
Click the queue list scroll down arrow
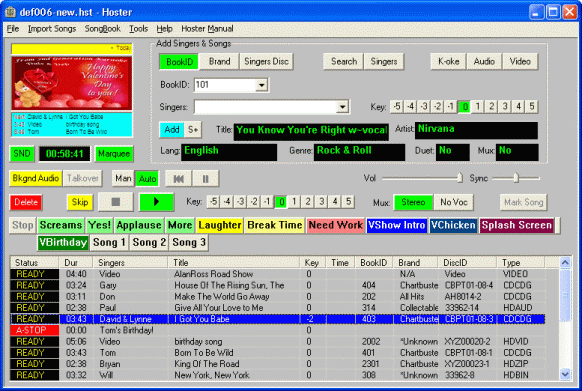pyautogui.click(x=565, y=374)
